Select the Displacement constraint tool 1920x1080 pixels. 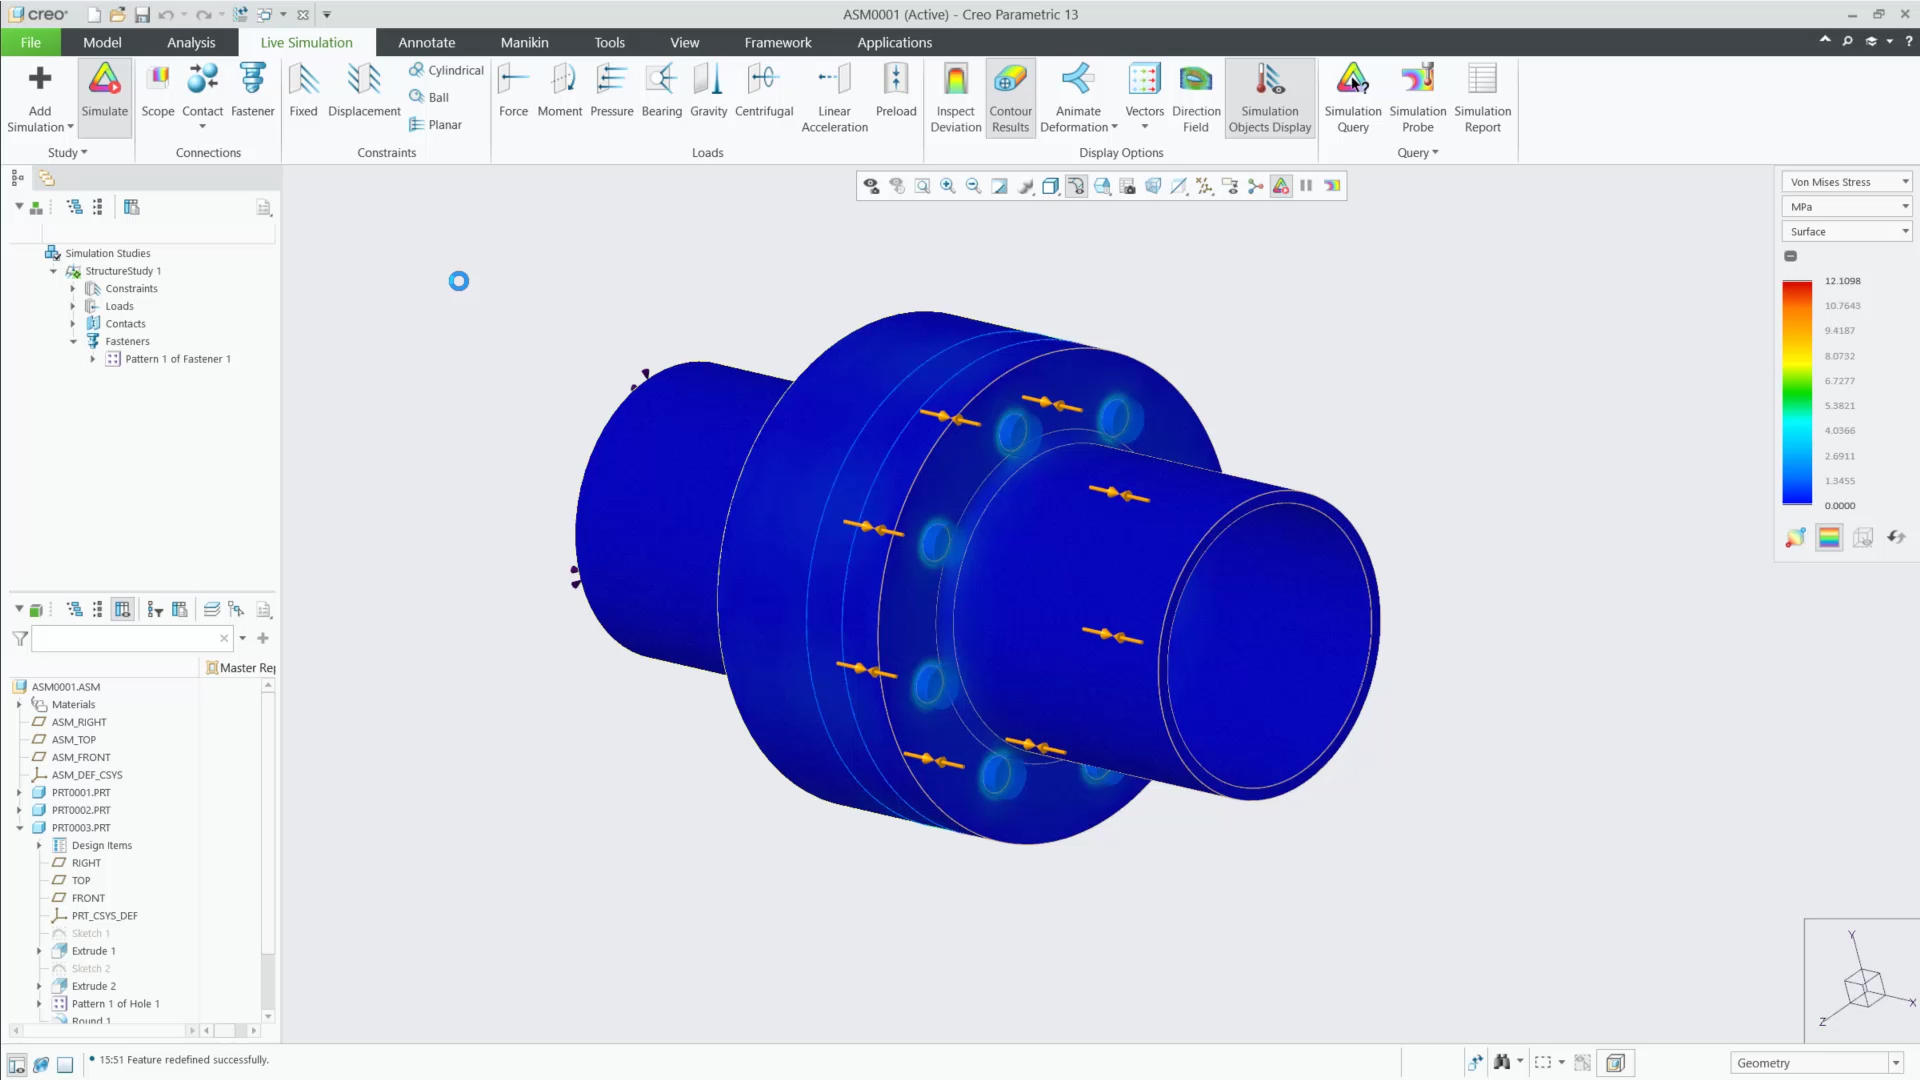[364, 90]
